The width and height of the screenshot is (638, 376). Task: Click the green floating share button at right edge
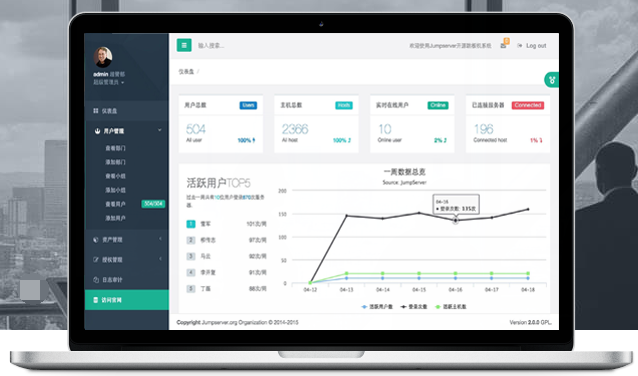pos(552,80)
